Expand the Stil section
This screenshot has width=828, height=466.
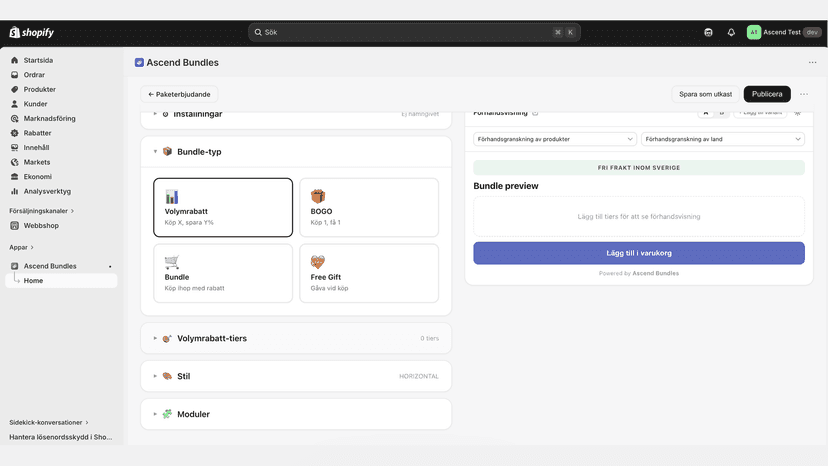click(296, 376)
